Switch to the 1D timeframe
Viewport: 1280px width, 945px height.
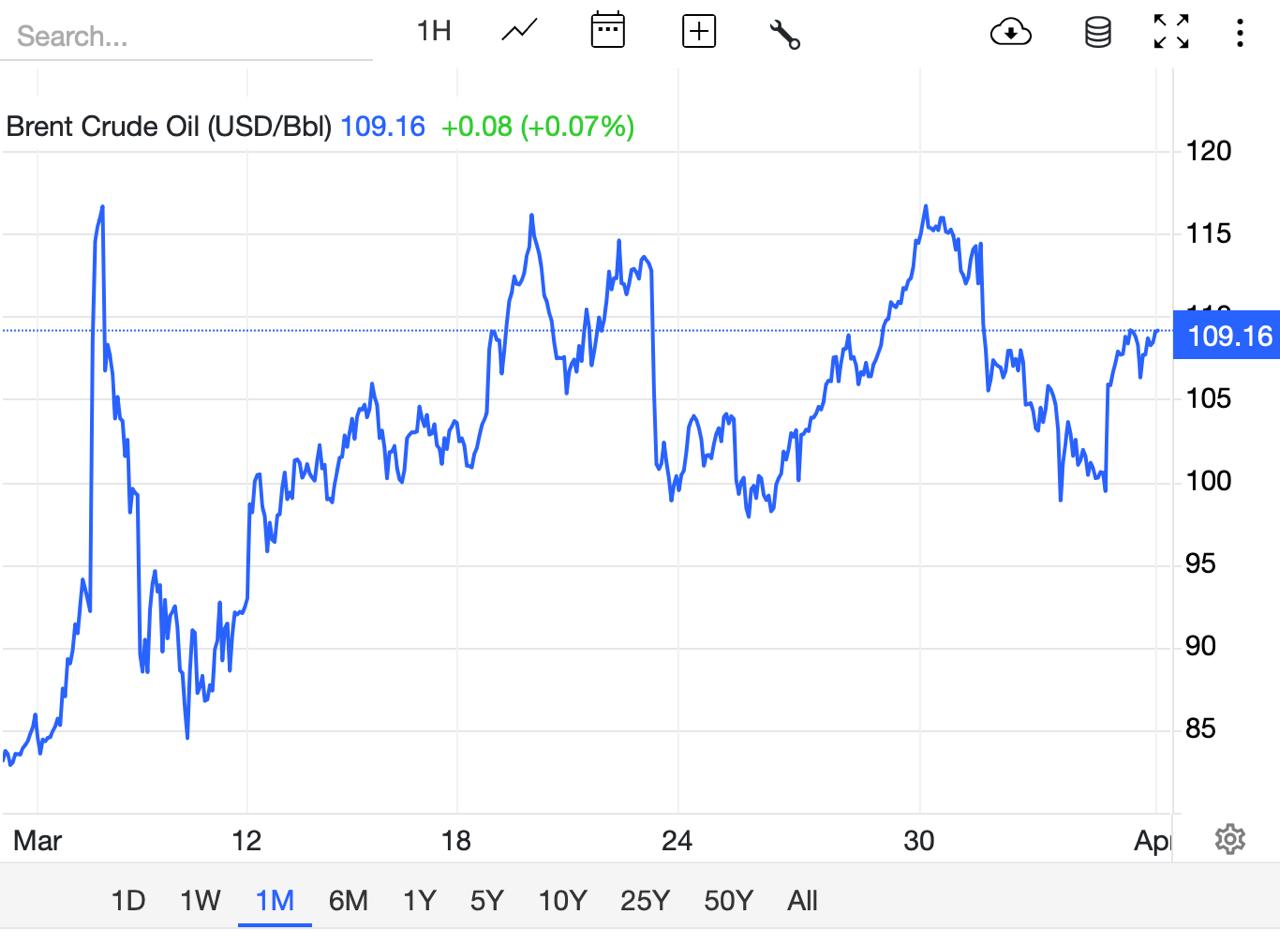click(x=128, y=900)
